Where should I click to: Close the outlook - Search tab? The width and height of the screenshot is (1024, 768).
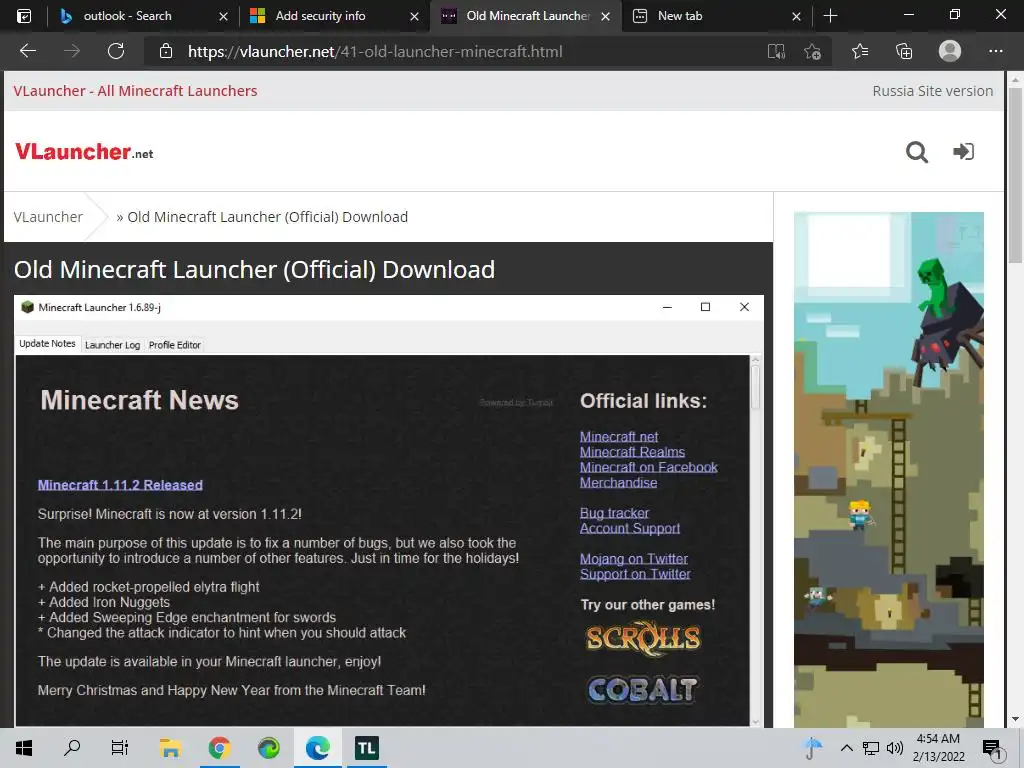(223, 16)
